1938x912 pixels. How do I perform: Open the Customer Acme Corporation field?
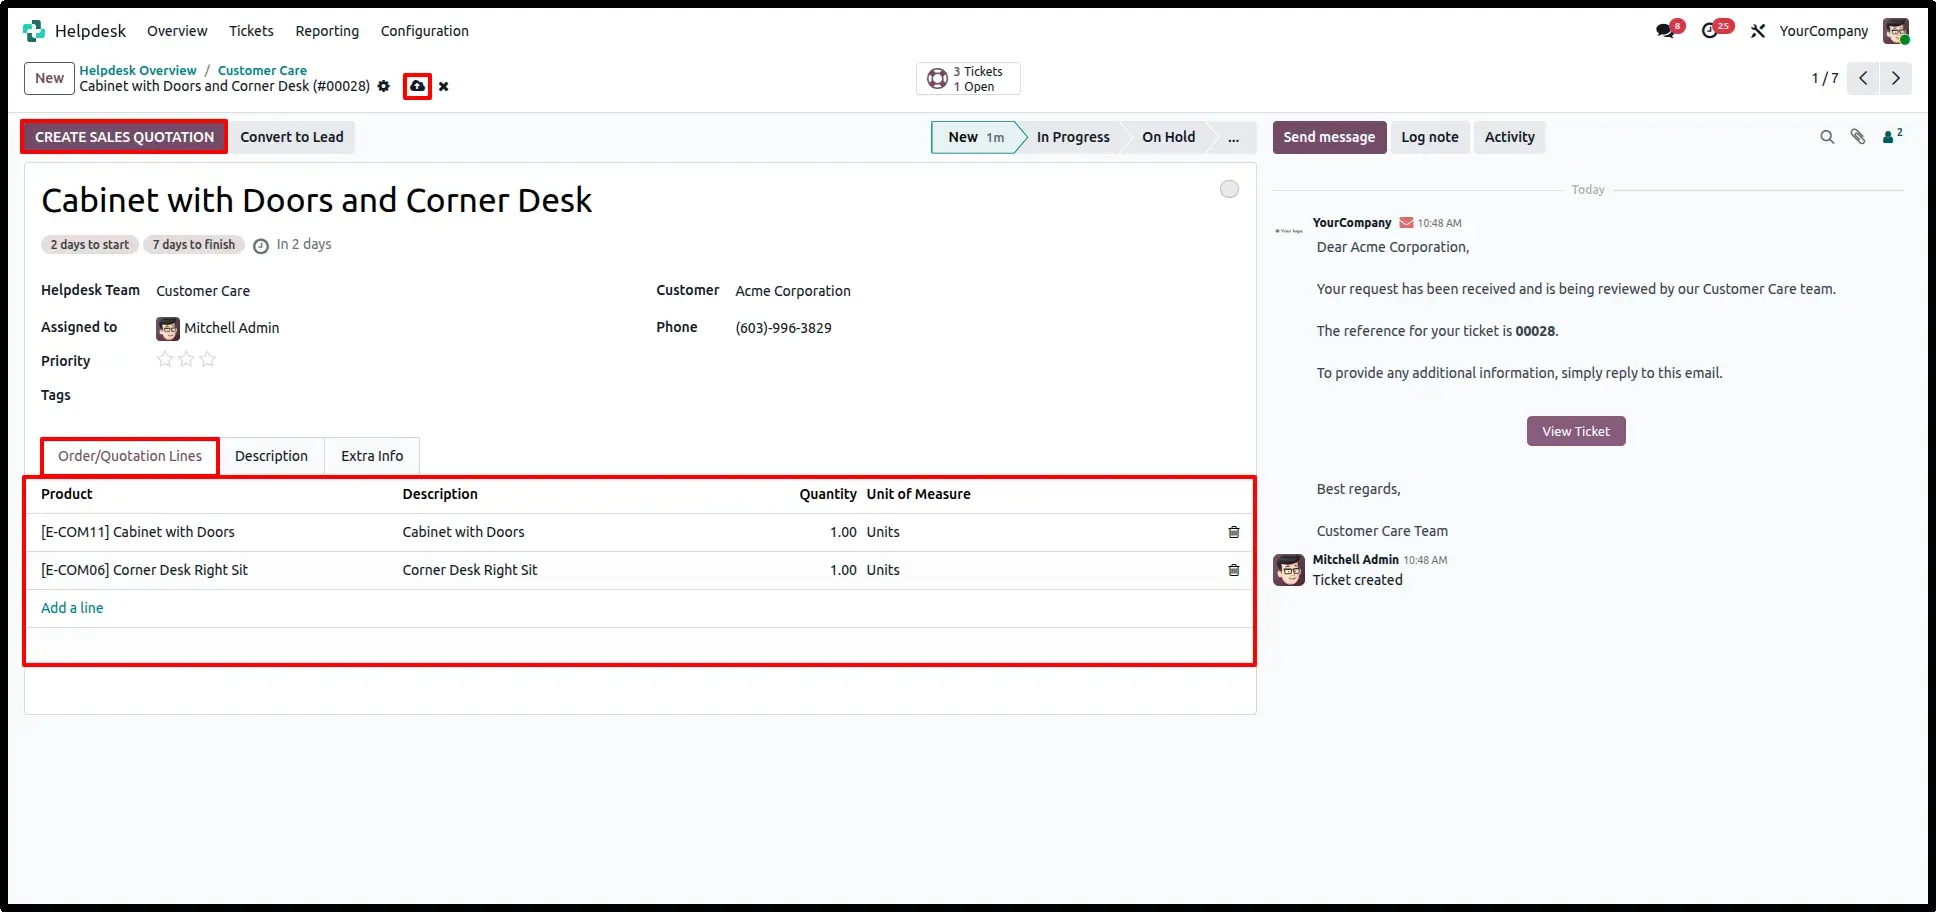pos(793,291)
